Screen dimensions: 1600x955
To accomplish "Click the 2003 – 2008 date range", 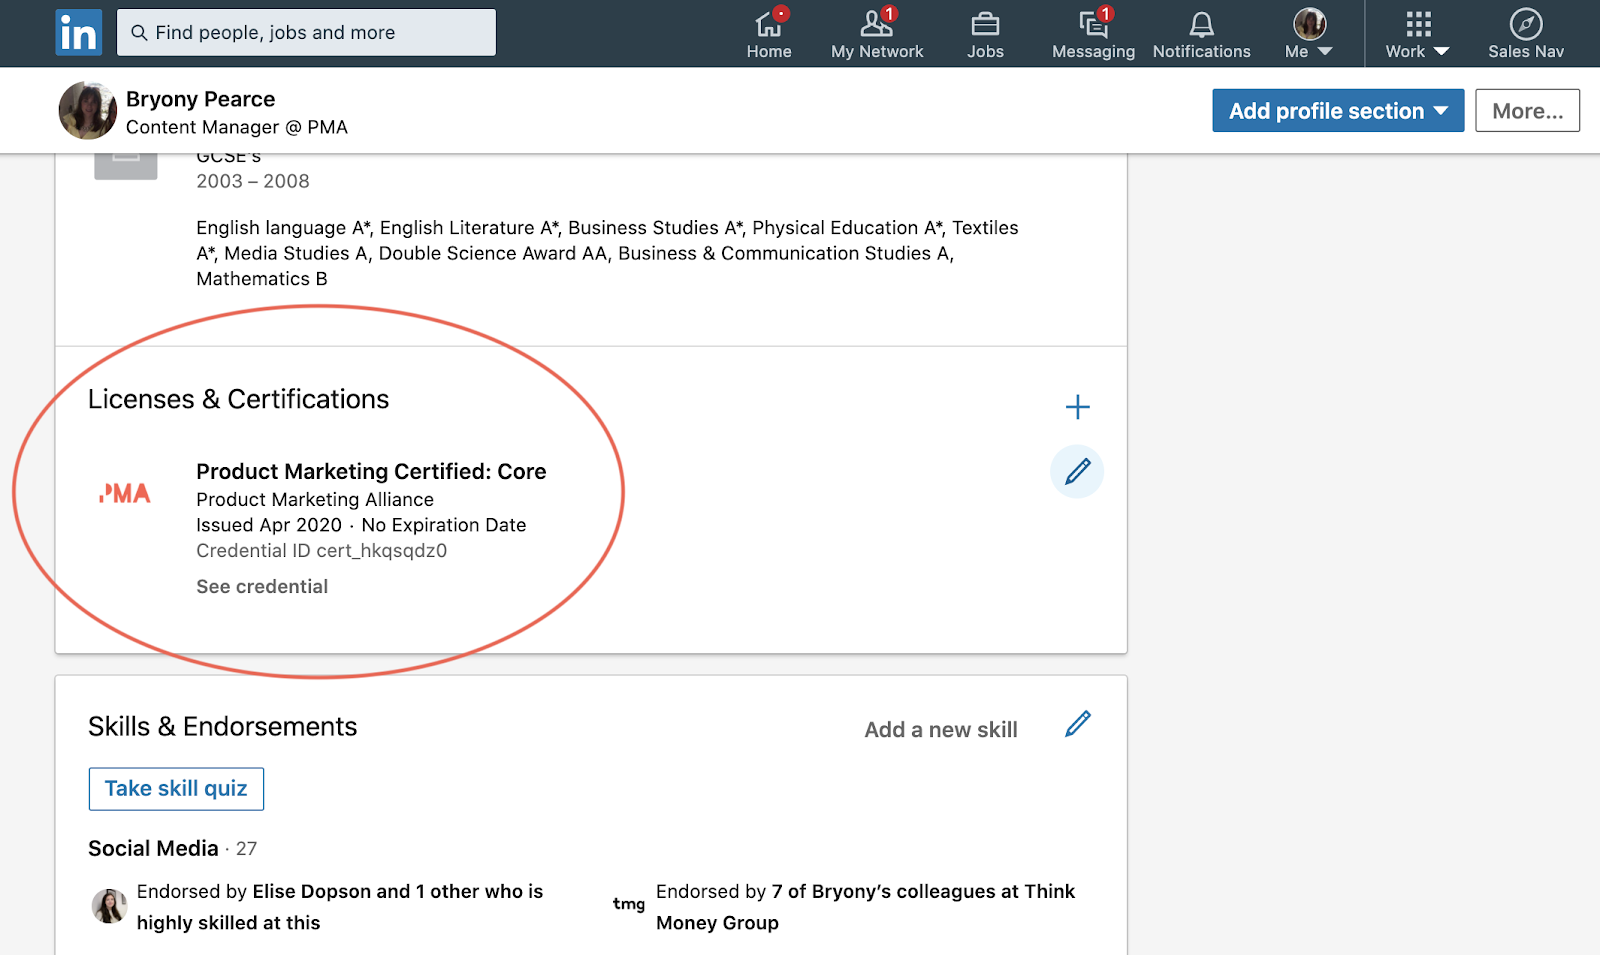I will [253, 181].
